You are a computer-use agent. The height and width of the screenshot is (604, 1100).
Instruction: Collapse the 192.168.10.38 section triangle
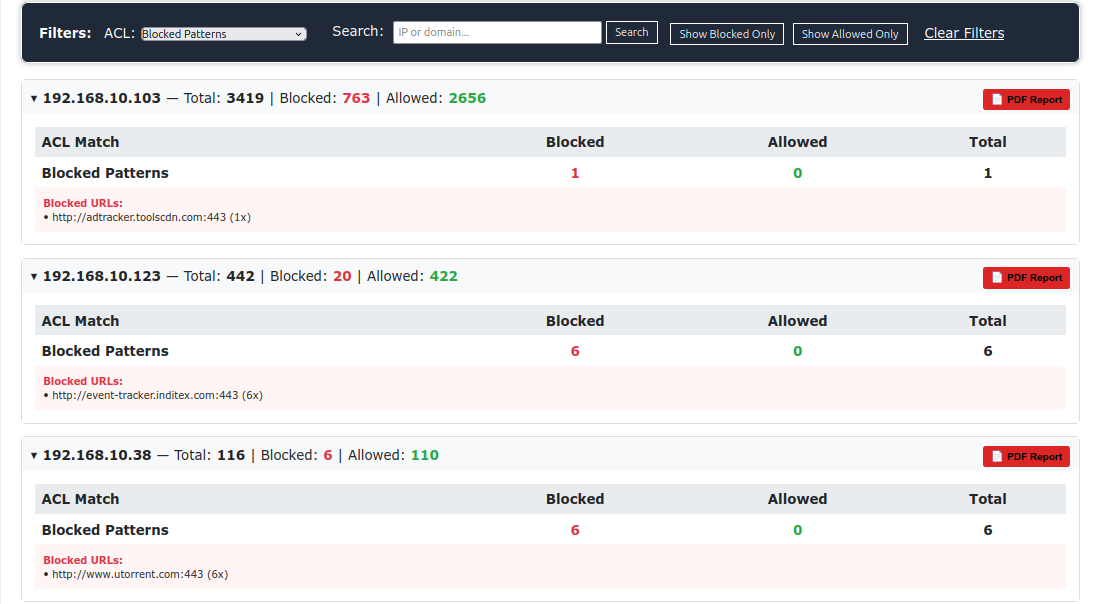click(34, 456)
